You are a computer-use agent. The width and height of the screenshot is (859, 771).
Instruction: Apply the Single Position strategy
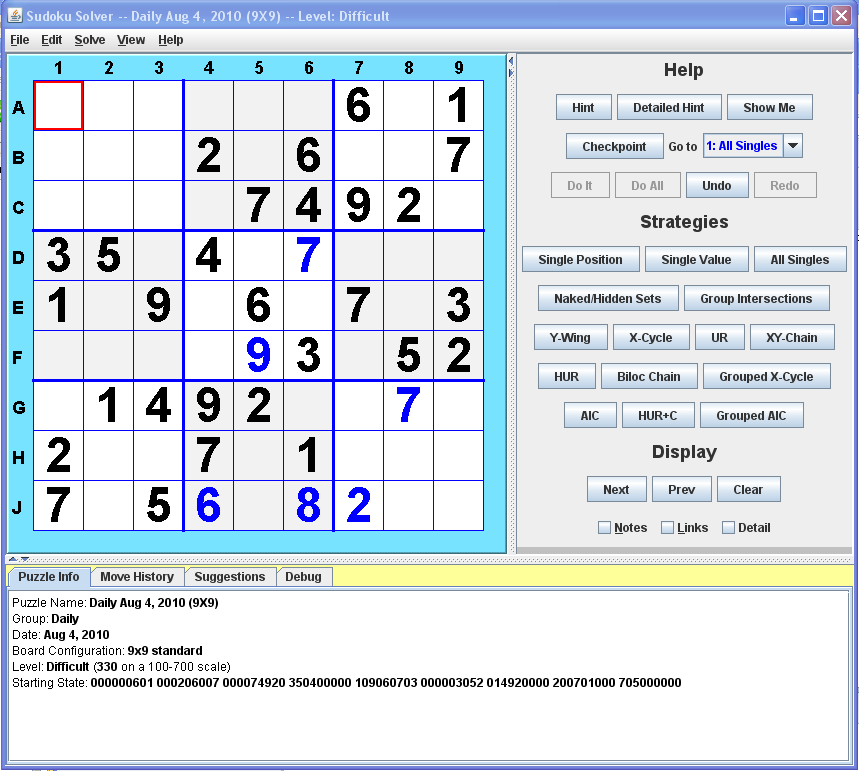[581, 259]
